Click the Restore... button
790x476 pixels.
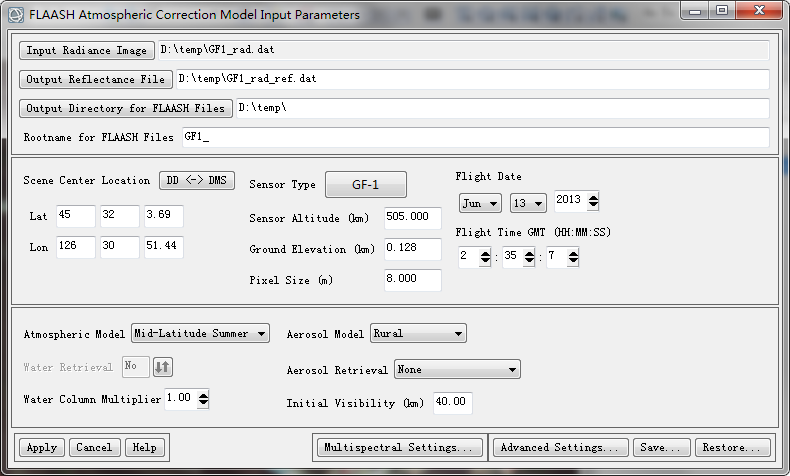click(733, 447)
